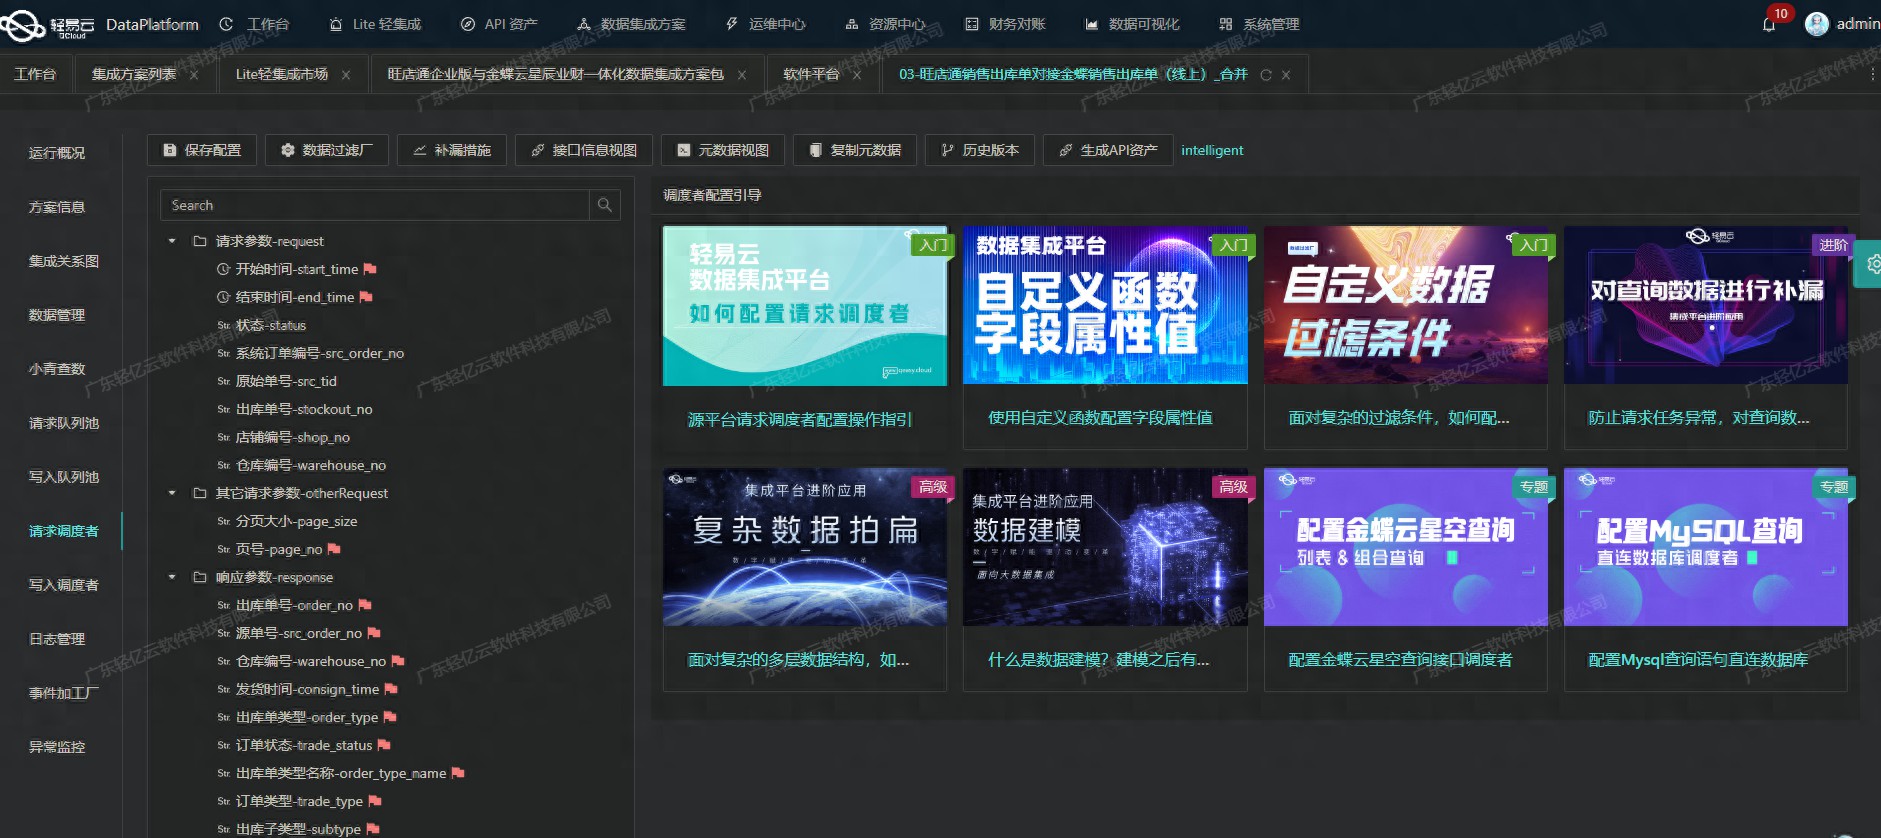
Task: Select 仓库编号-warehouse_no under request
Action: click(x=311, y=465)
